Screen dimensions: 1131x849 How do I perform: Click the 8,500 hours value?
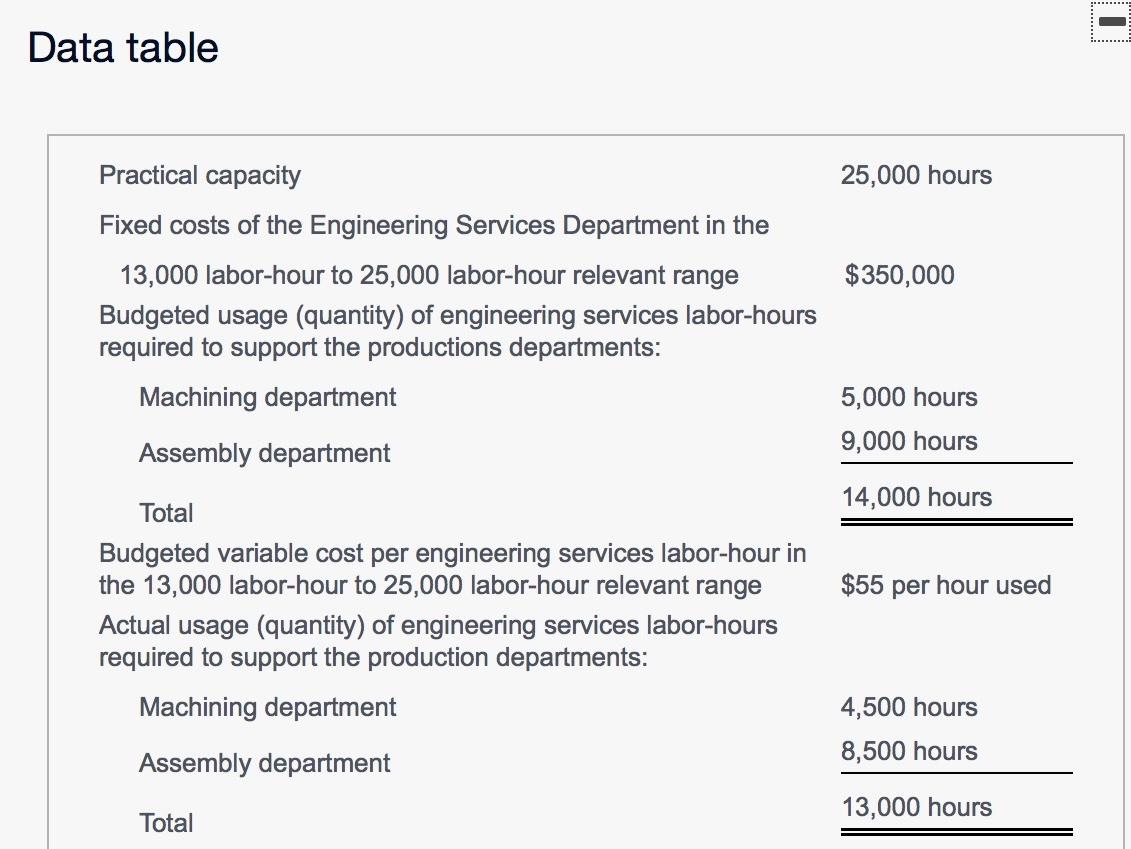click(910, 751)
